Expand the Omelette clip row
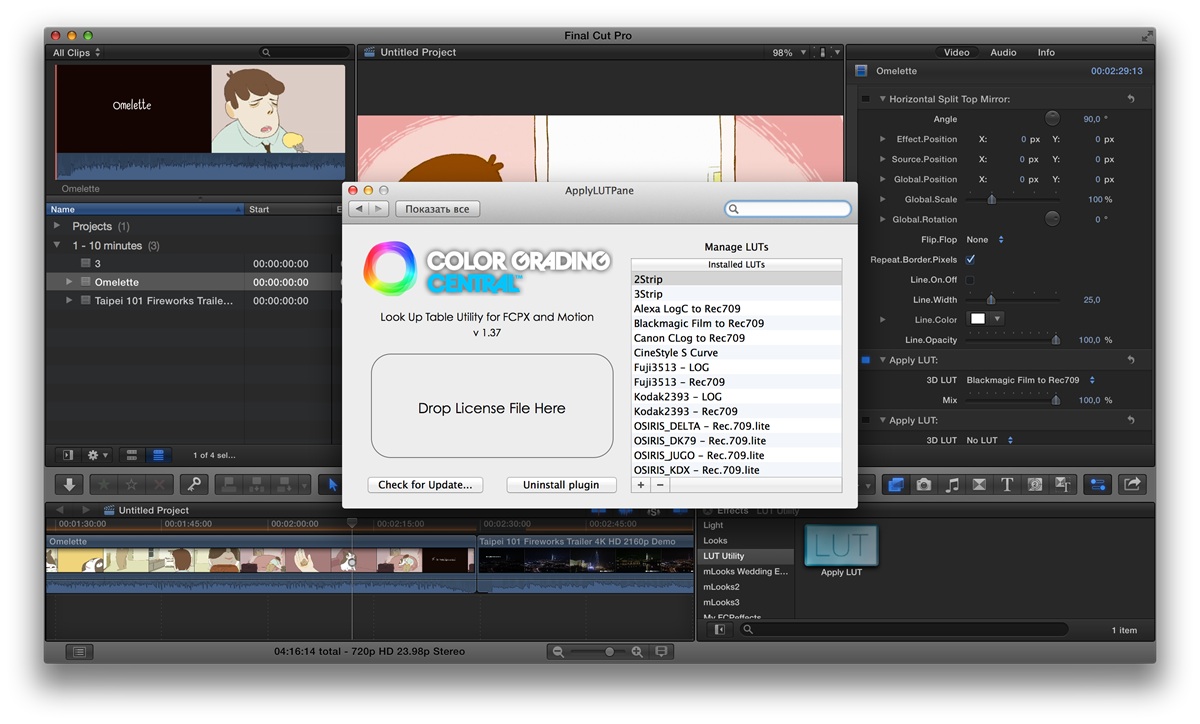Screen dimensions: 1200x724 click(69, 282)
